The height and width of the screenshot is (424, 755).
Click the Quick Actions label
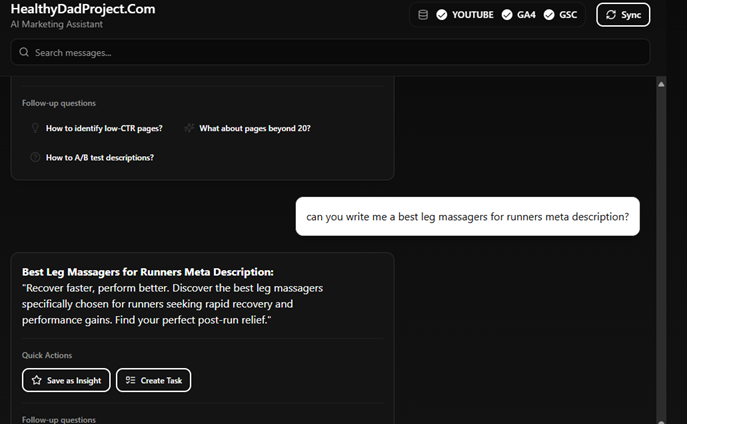tap(47, 355)
